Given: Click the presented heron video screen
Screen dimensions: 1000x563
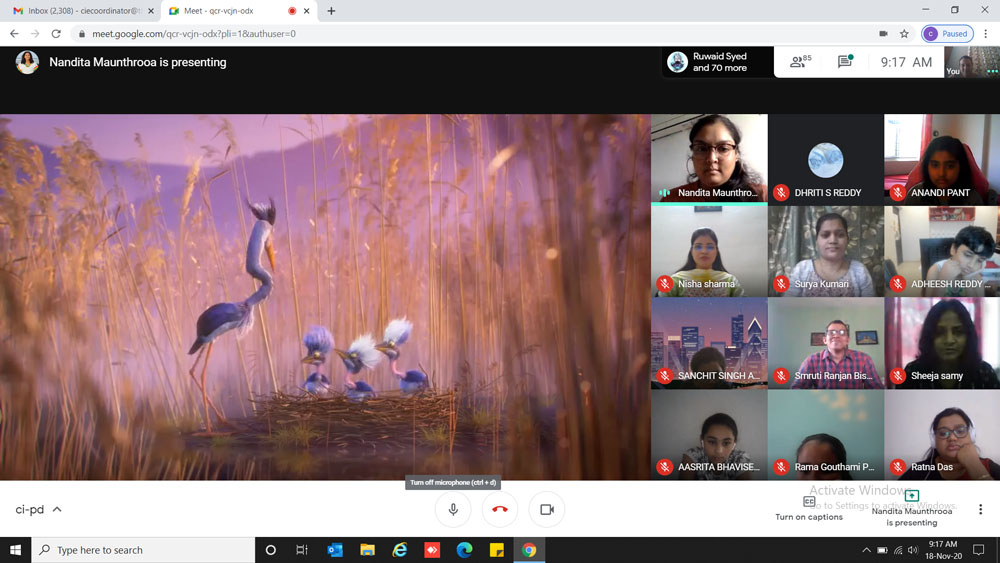Looking at the screenshot, I should click(x=325, y=297).
